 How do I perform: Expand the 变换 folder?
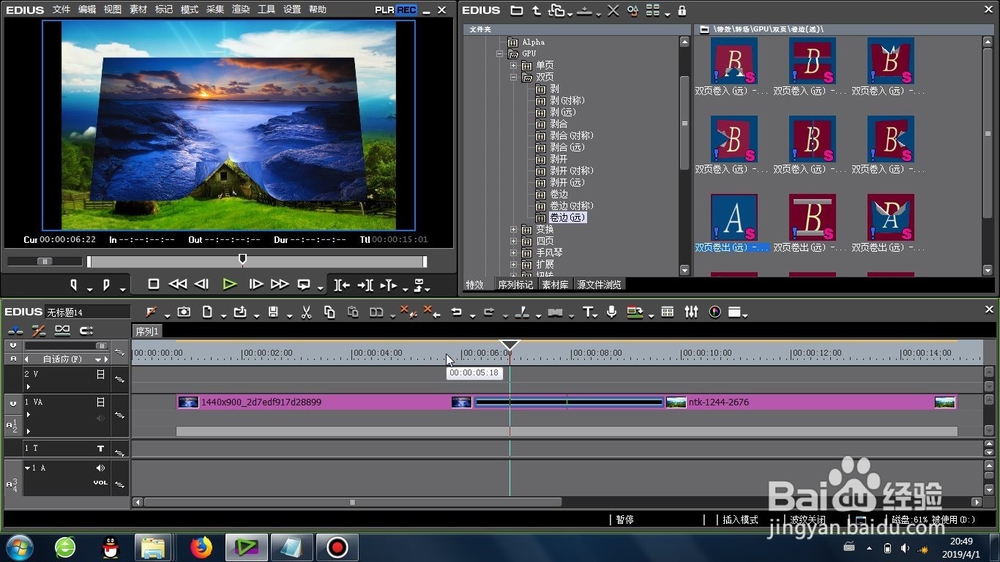tap(513, 229)
